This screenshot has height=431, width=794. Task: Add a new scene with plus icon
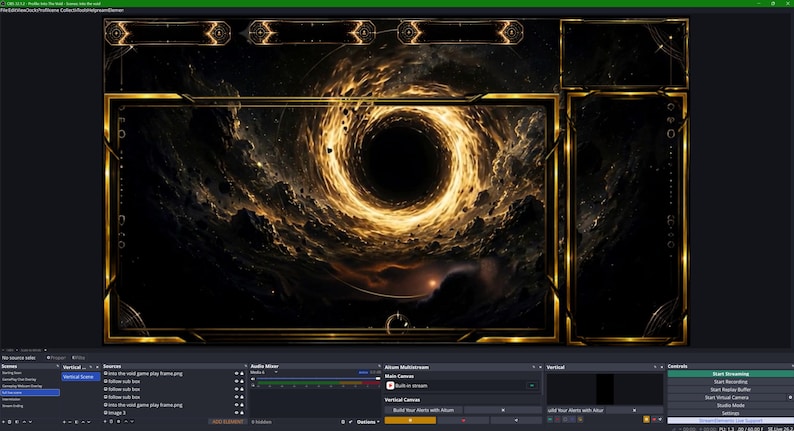pos(4,422)
